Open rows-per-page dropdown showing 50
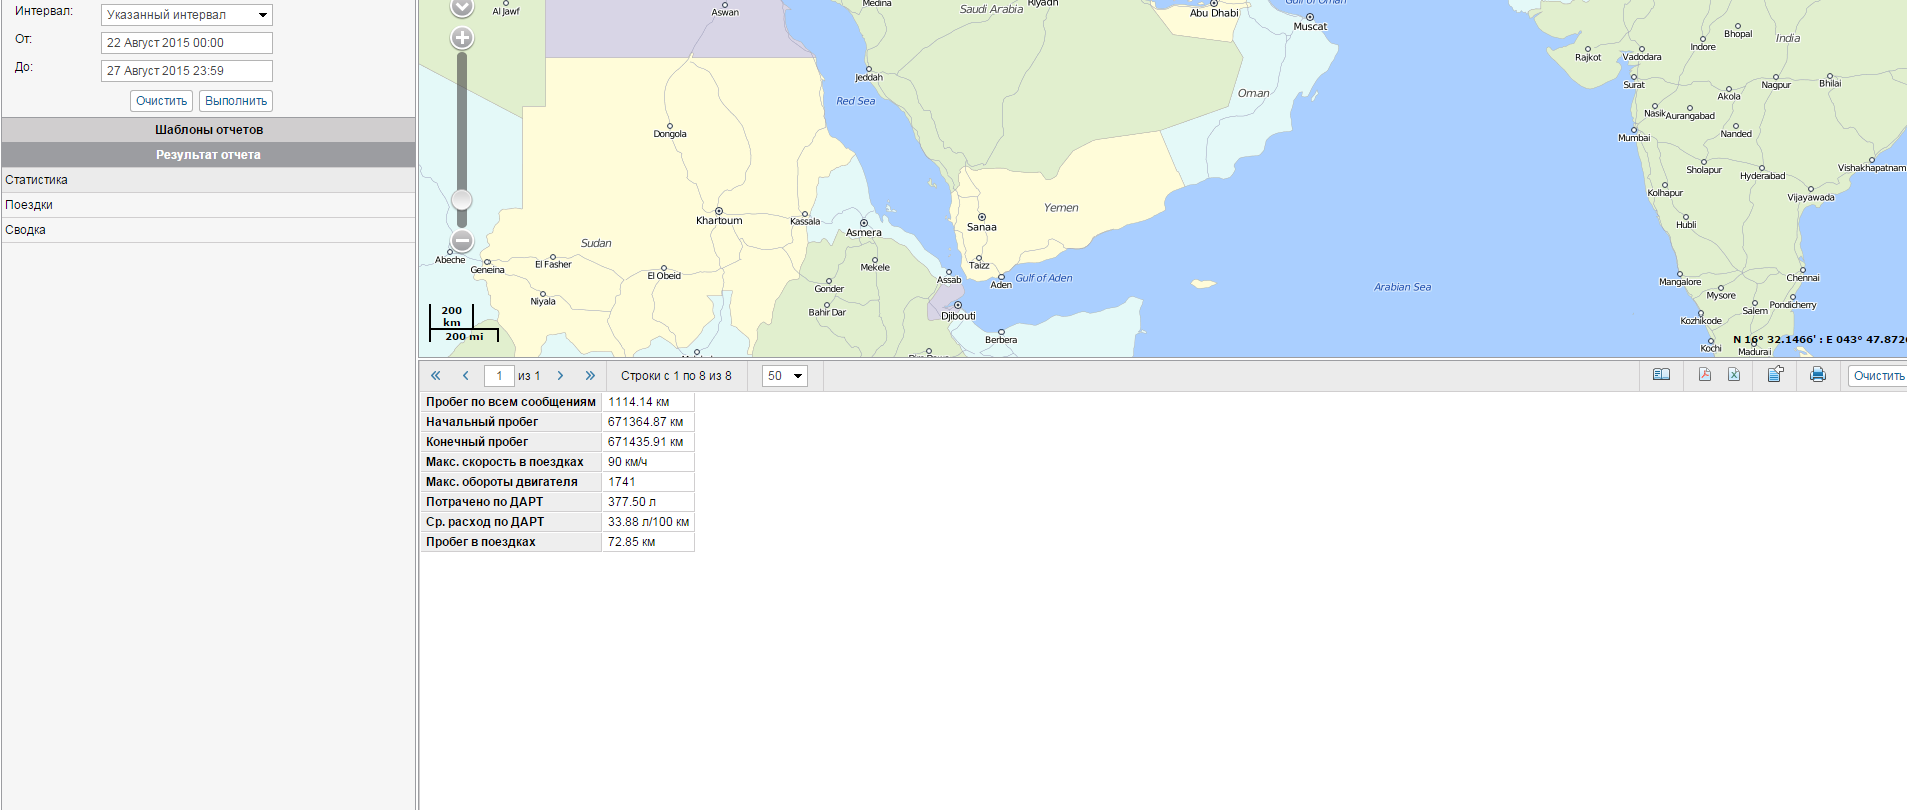1907x810 pixels. point(785,376)
